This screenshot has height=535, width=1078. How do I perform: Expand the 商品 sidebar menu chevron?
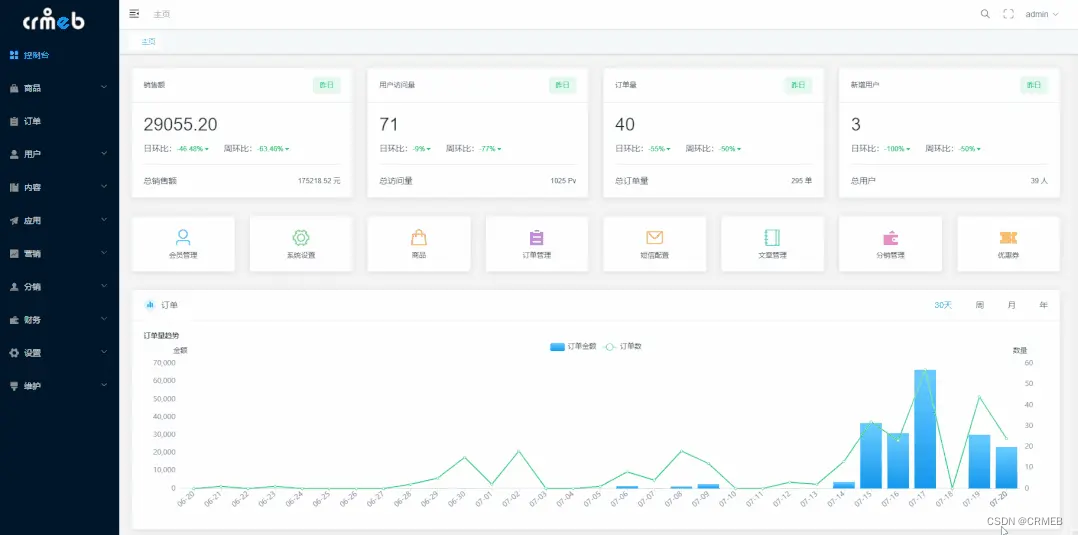coord(104,87)
